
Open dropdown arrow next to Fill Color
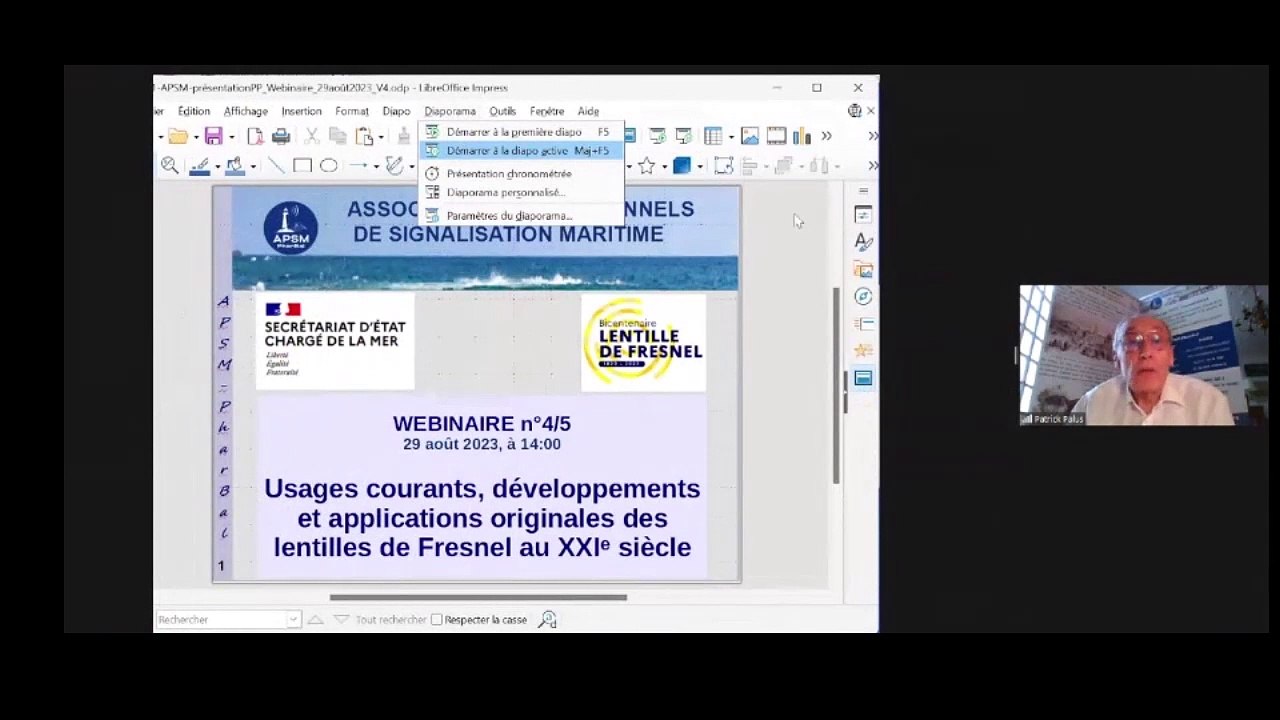253,167
